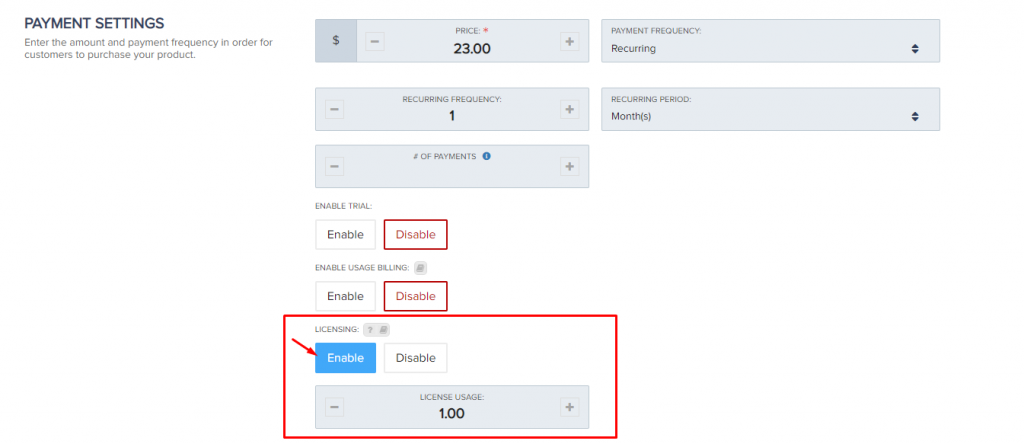Click the # of Payments info icon

(x=486, y=156)
